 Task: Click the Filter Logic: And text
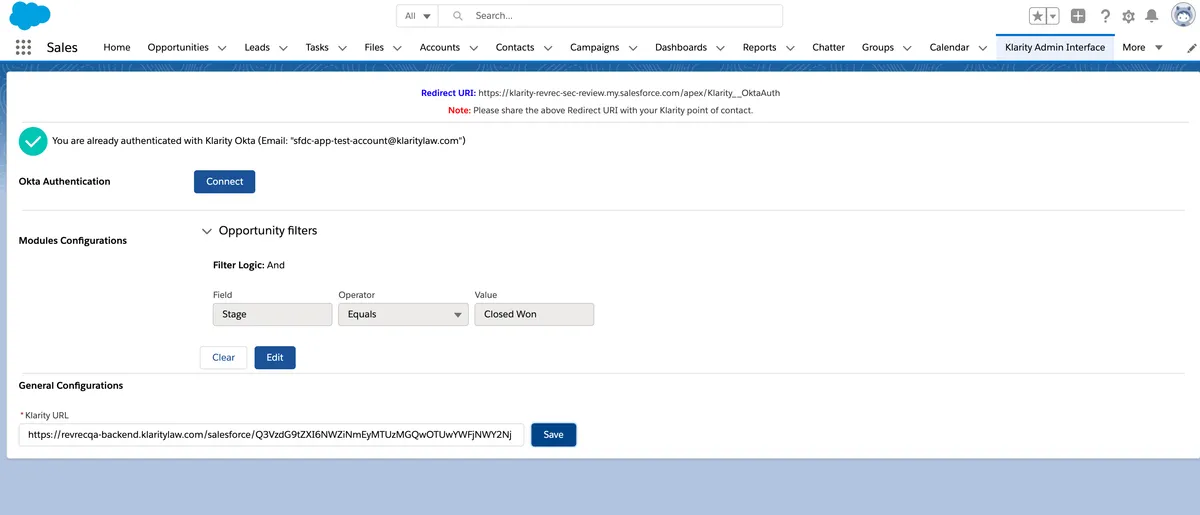coord(249,265)
